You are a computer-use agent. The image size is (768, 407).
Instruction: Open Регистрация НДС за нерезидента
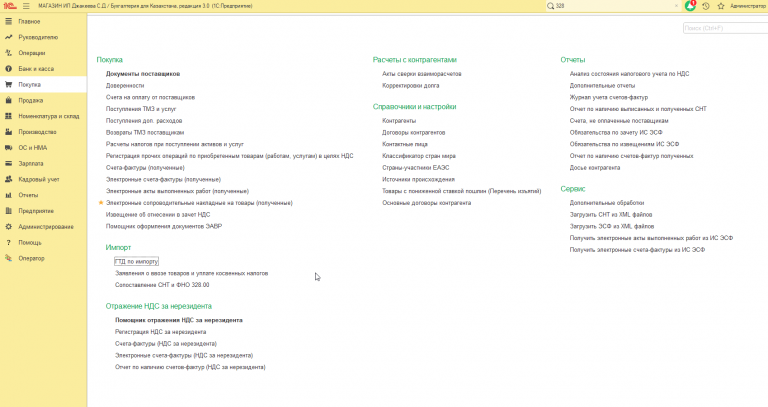161,332
